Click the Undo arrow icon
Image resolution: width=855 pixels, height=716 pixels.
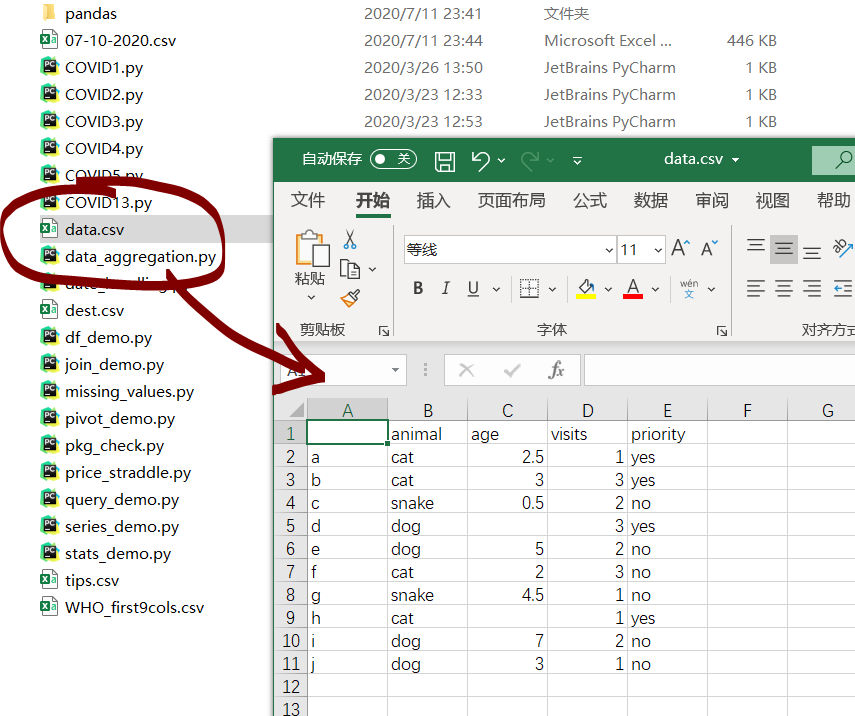point(480,160)
